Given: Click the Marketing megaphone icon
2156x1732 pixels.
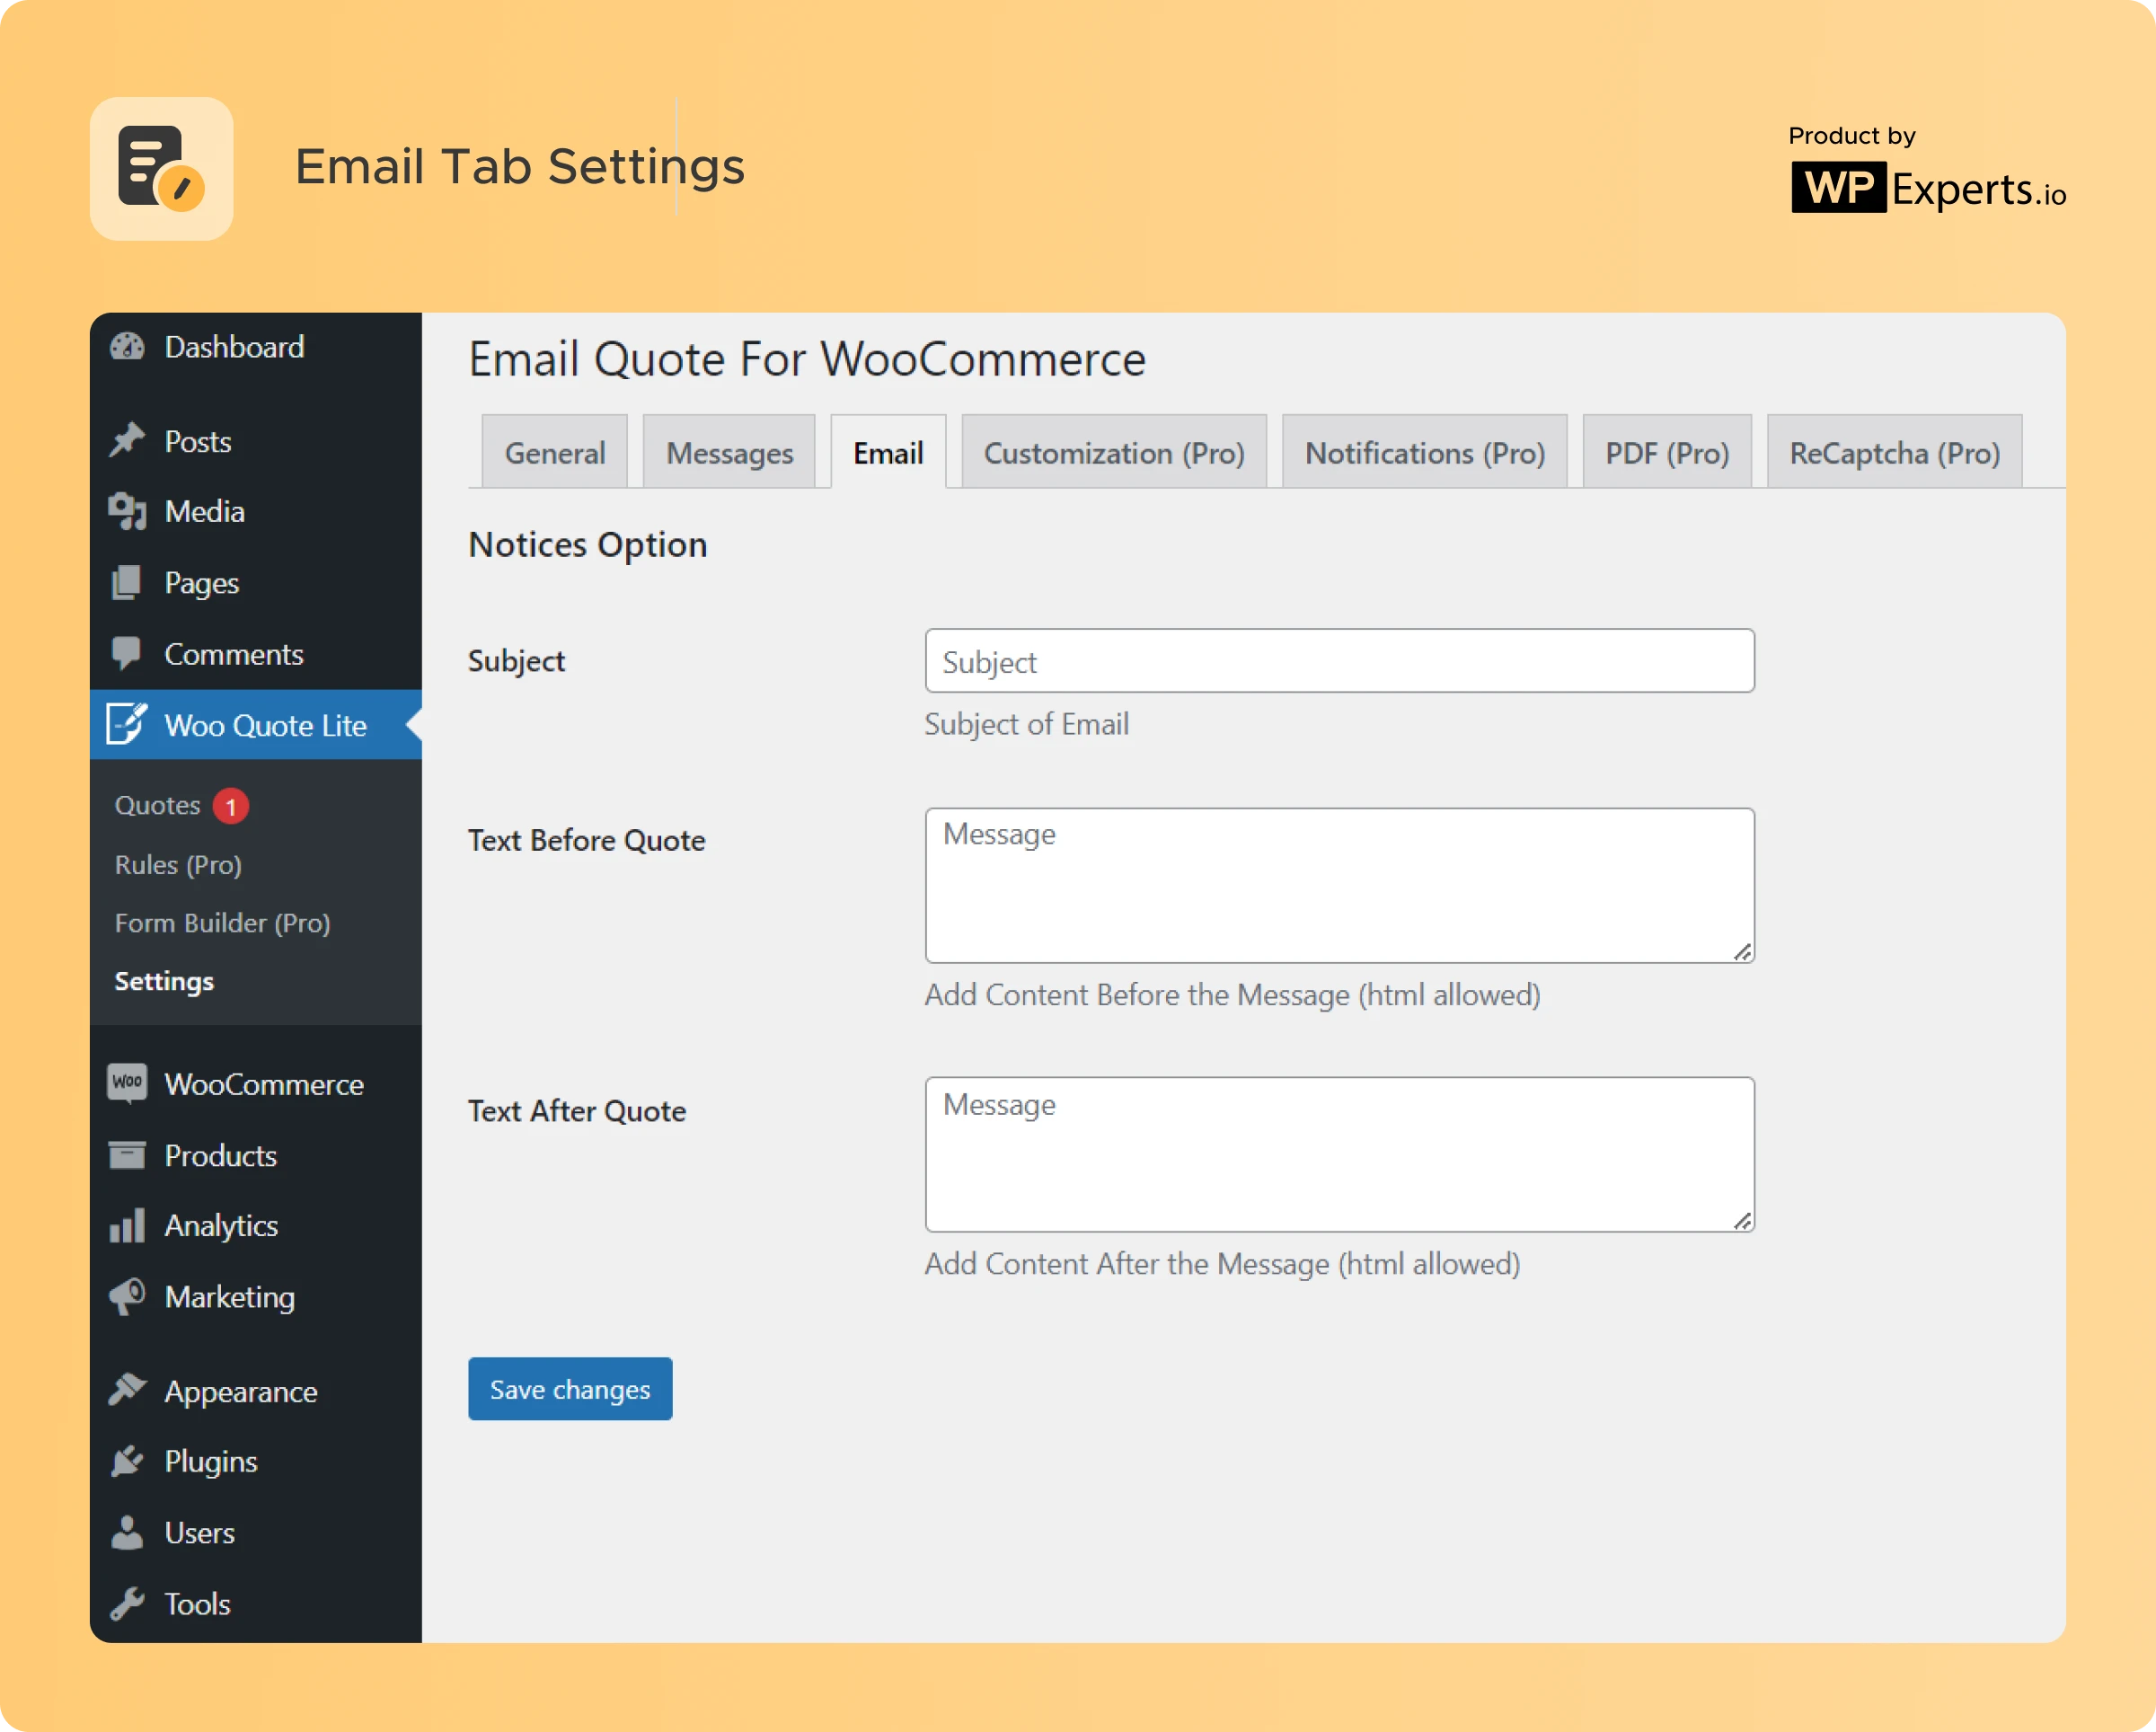Looking at the screenshot, I should [127, 1297].
